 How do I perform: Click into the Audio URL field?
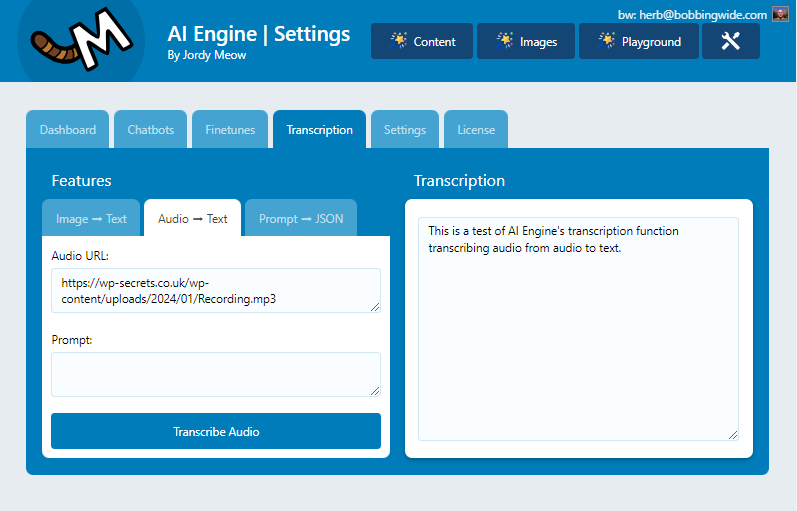click(216, 290)
